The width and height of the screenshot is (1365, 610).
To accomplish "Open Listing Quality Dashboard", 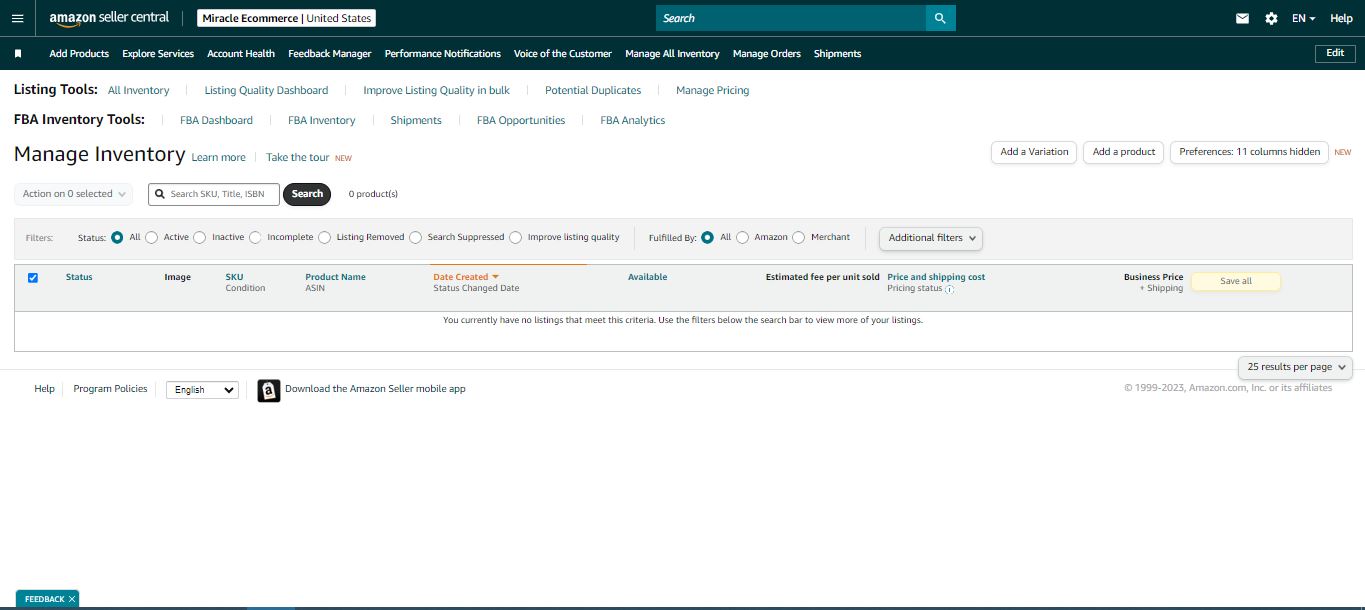I will pos(266,90).
